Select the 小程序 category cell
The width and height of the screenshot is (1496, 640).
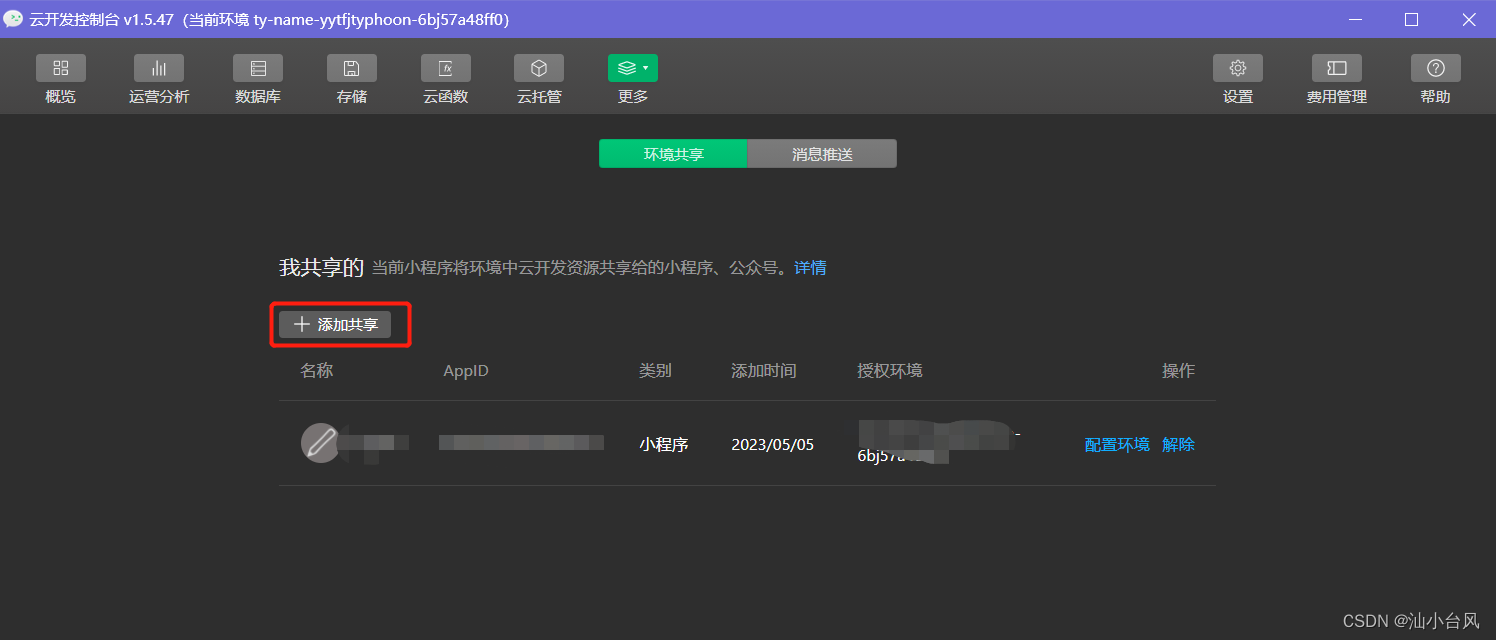tap(664, 444)
